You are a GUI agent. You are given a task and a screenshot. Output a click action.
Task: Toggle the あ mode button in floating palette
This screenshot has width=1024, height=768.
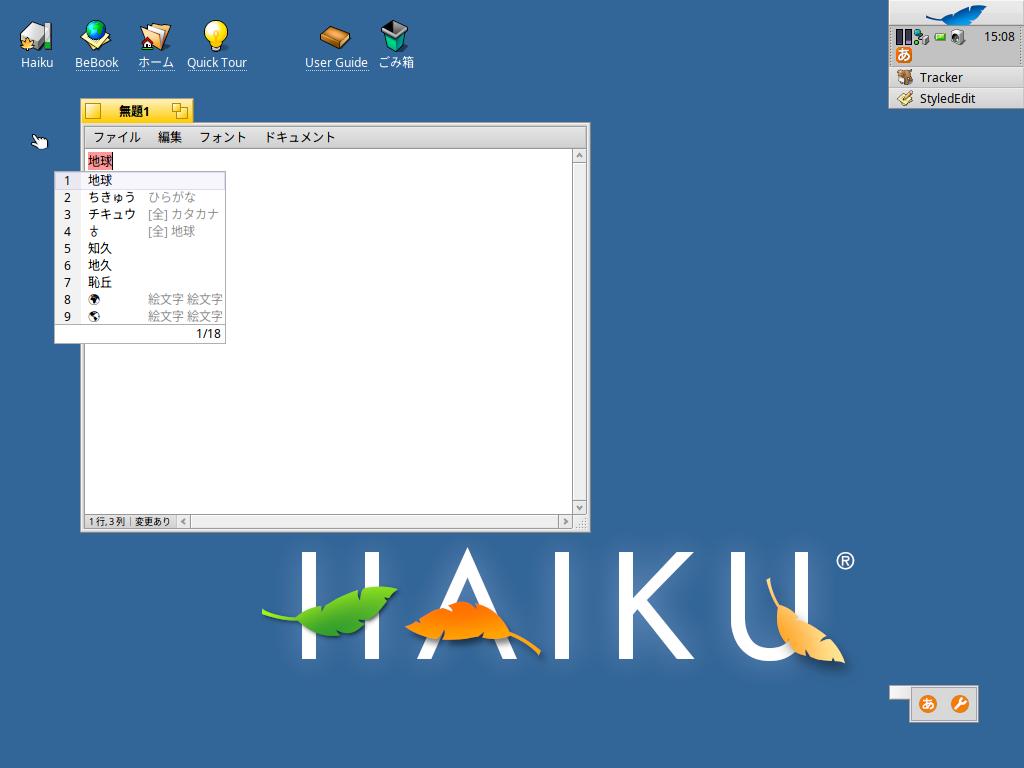(x=928, y=704)
